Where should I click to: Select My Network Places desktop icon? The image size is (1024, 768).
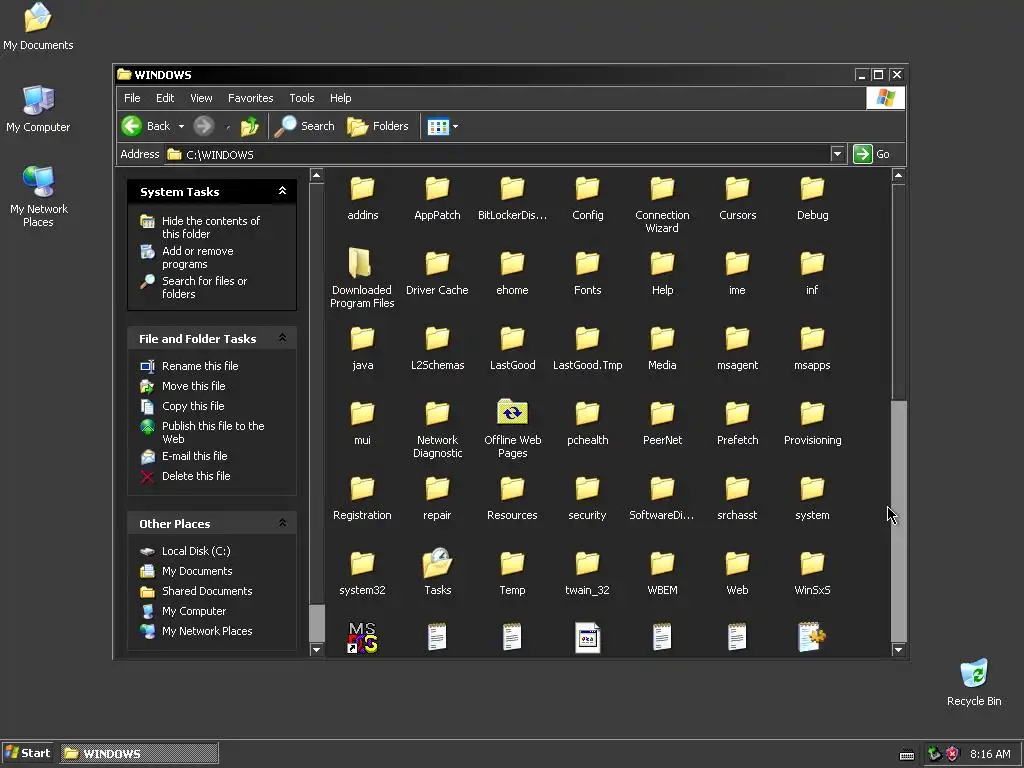(x=39, y=196)
